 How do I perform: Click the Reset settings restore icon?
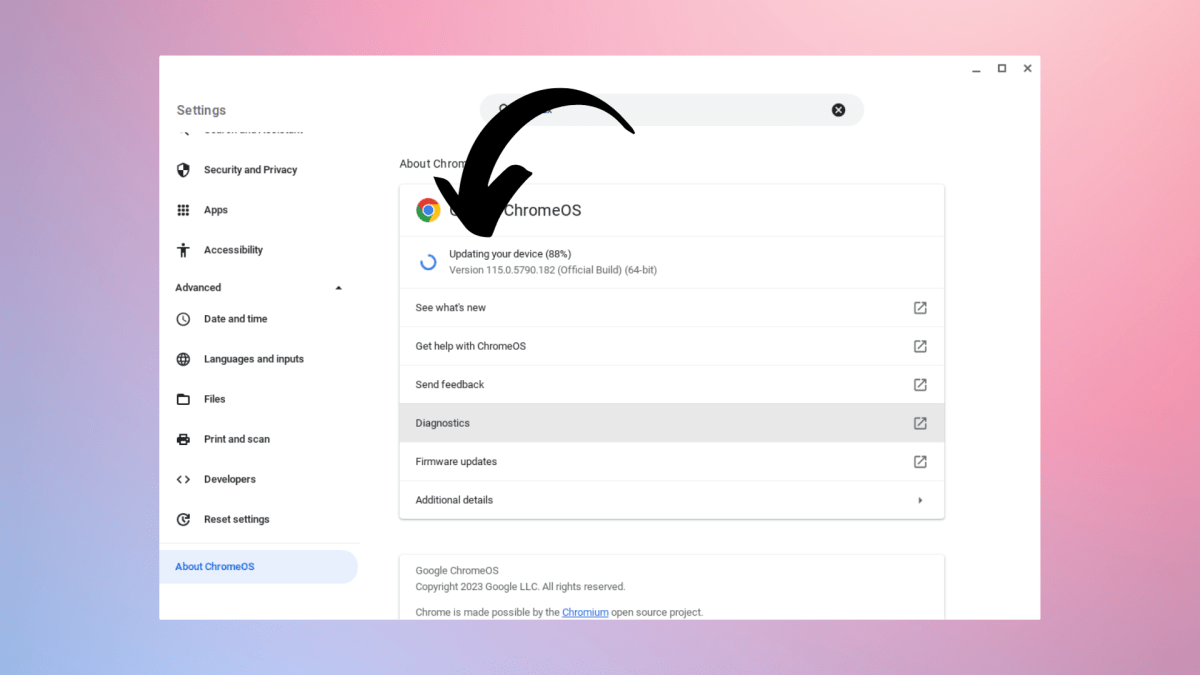click(x=183, y=519)
